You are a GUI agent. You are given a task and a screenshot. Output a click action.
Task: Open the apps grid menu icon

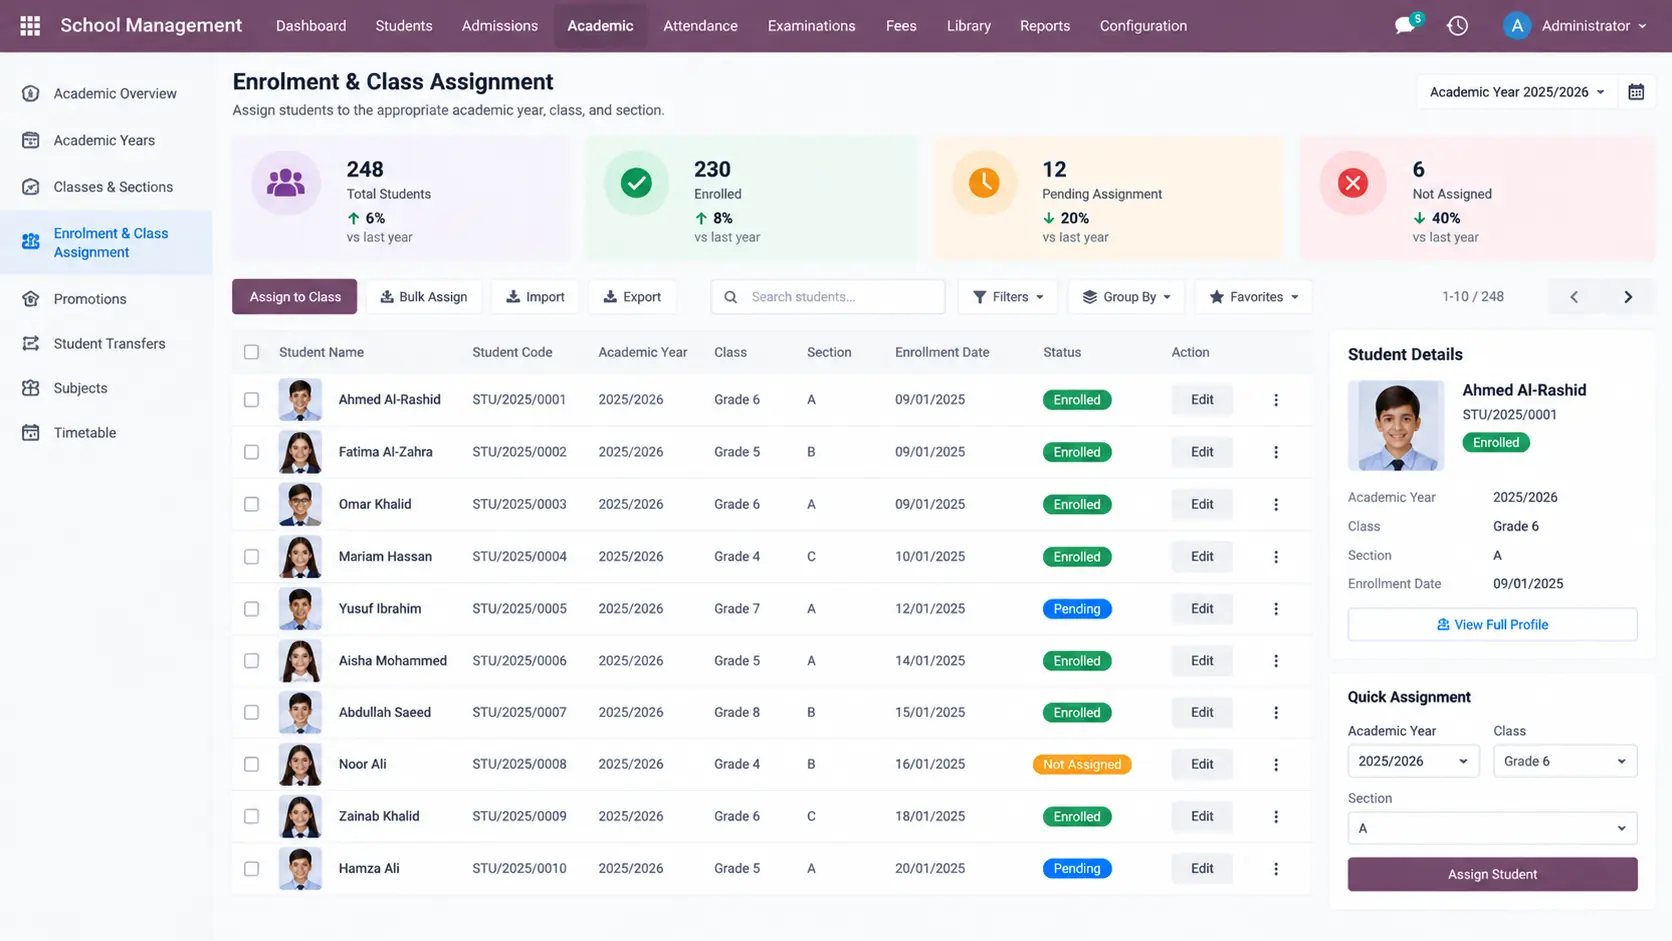point(30,26)
